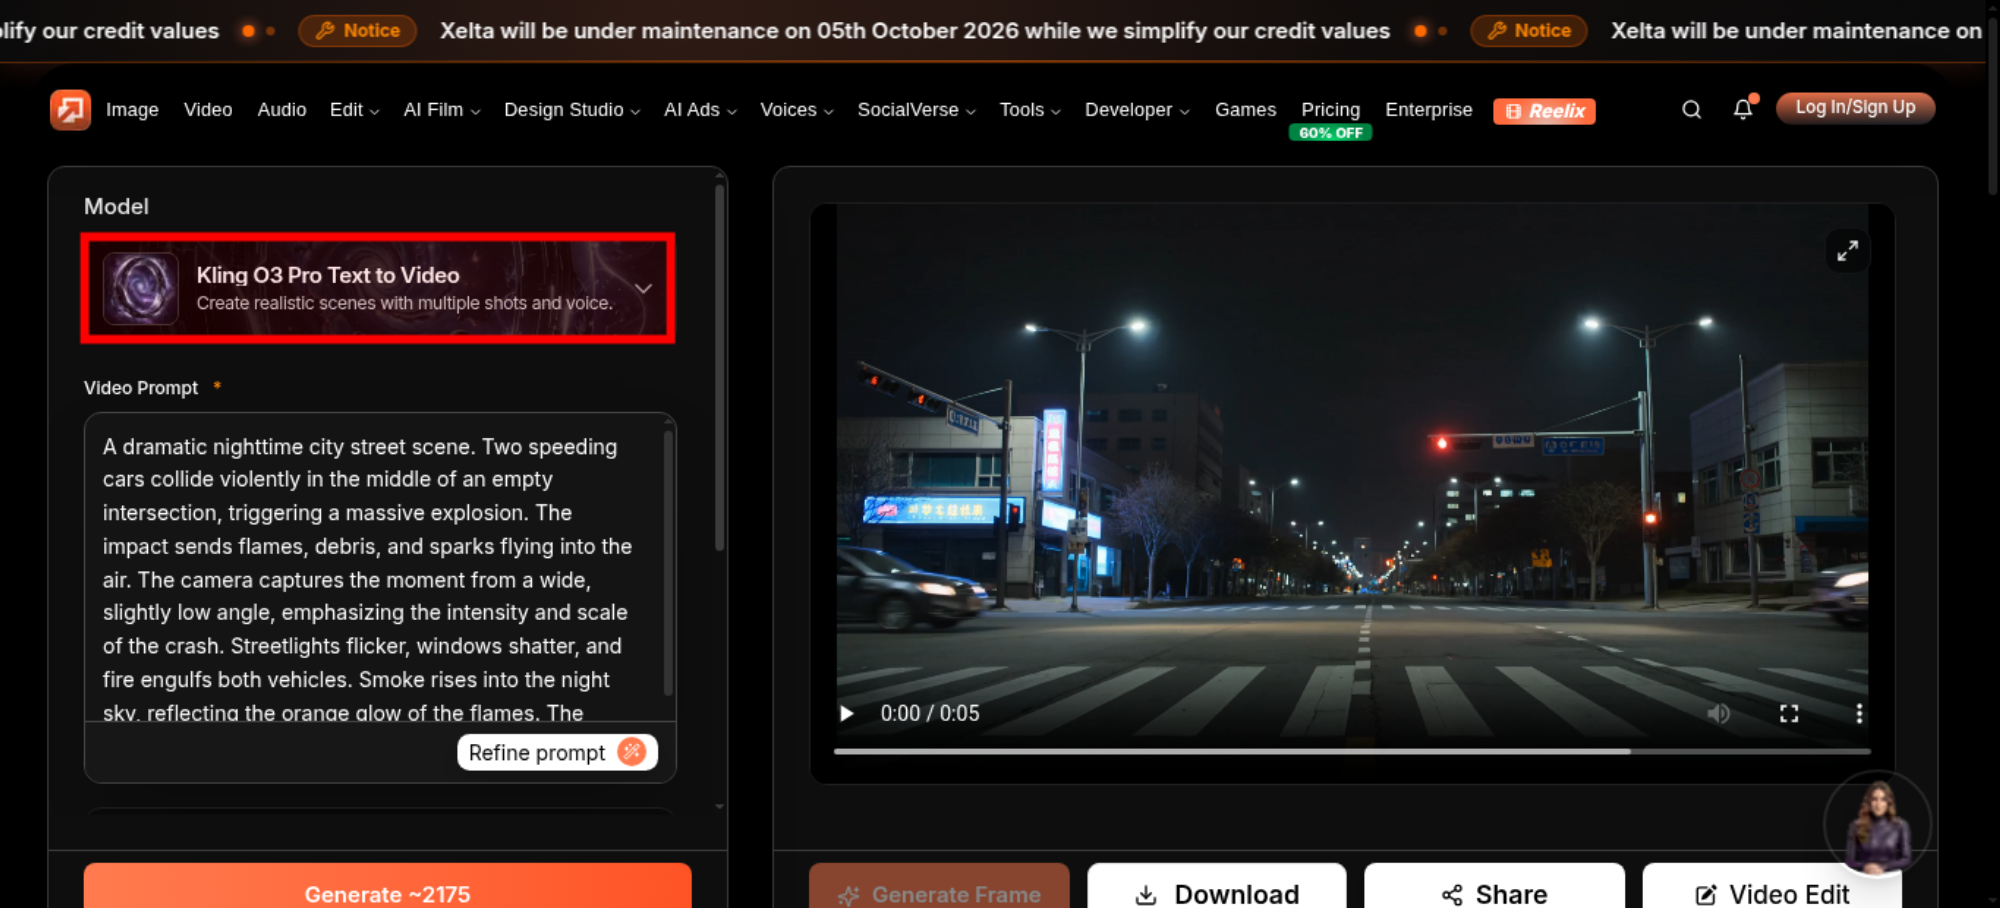The width and height of the screenshot is (2000, 908).
Task: Click the orange site logo icon
Action: point(70,110)
